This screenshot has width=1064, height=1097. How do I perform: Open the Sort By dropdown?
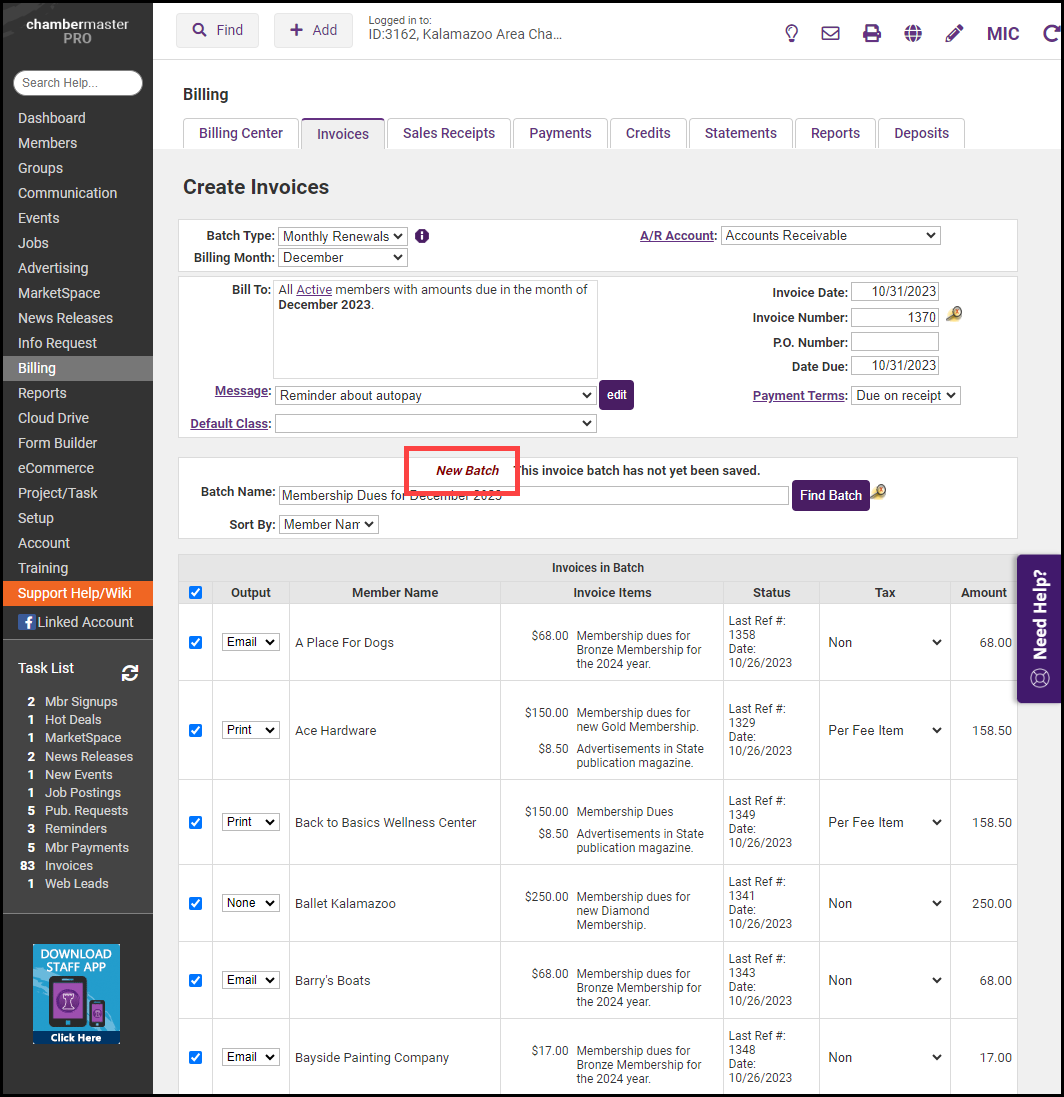328,524
